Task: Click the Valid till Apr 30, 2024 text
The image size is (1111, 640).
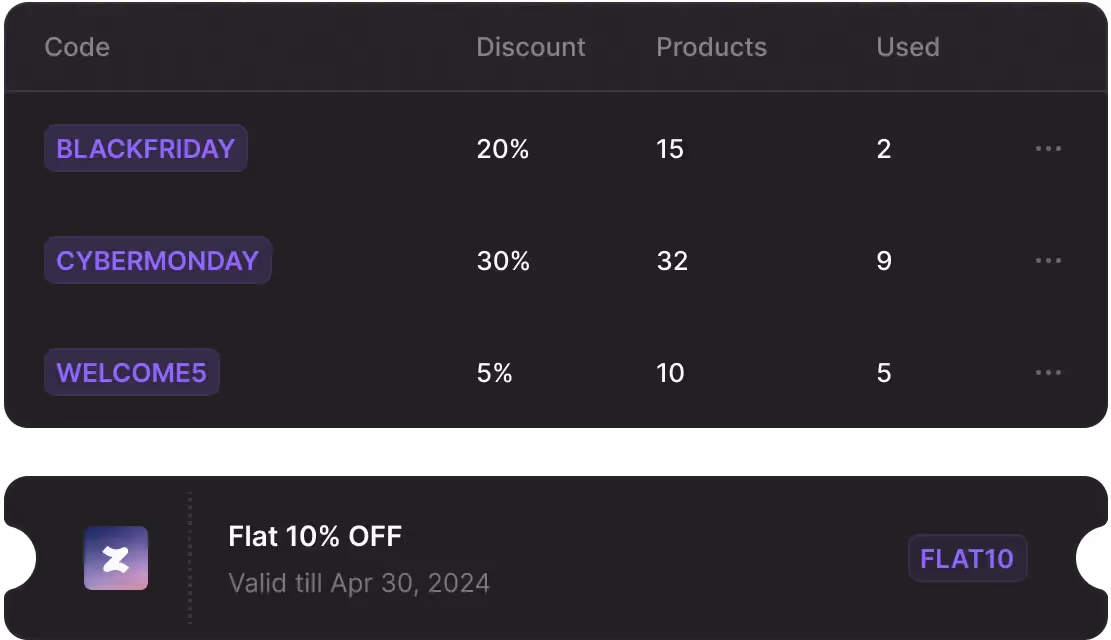Action: [359, 583]
